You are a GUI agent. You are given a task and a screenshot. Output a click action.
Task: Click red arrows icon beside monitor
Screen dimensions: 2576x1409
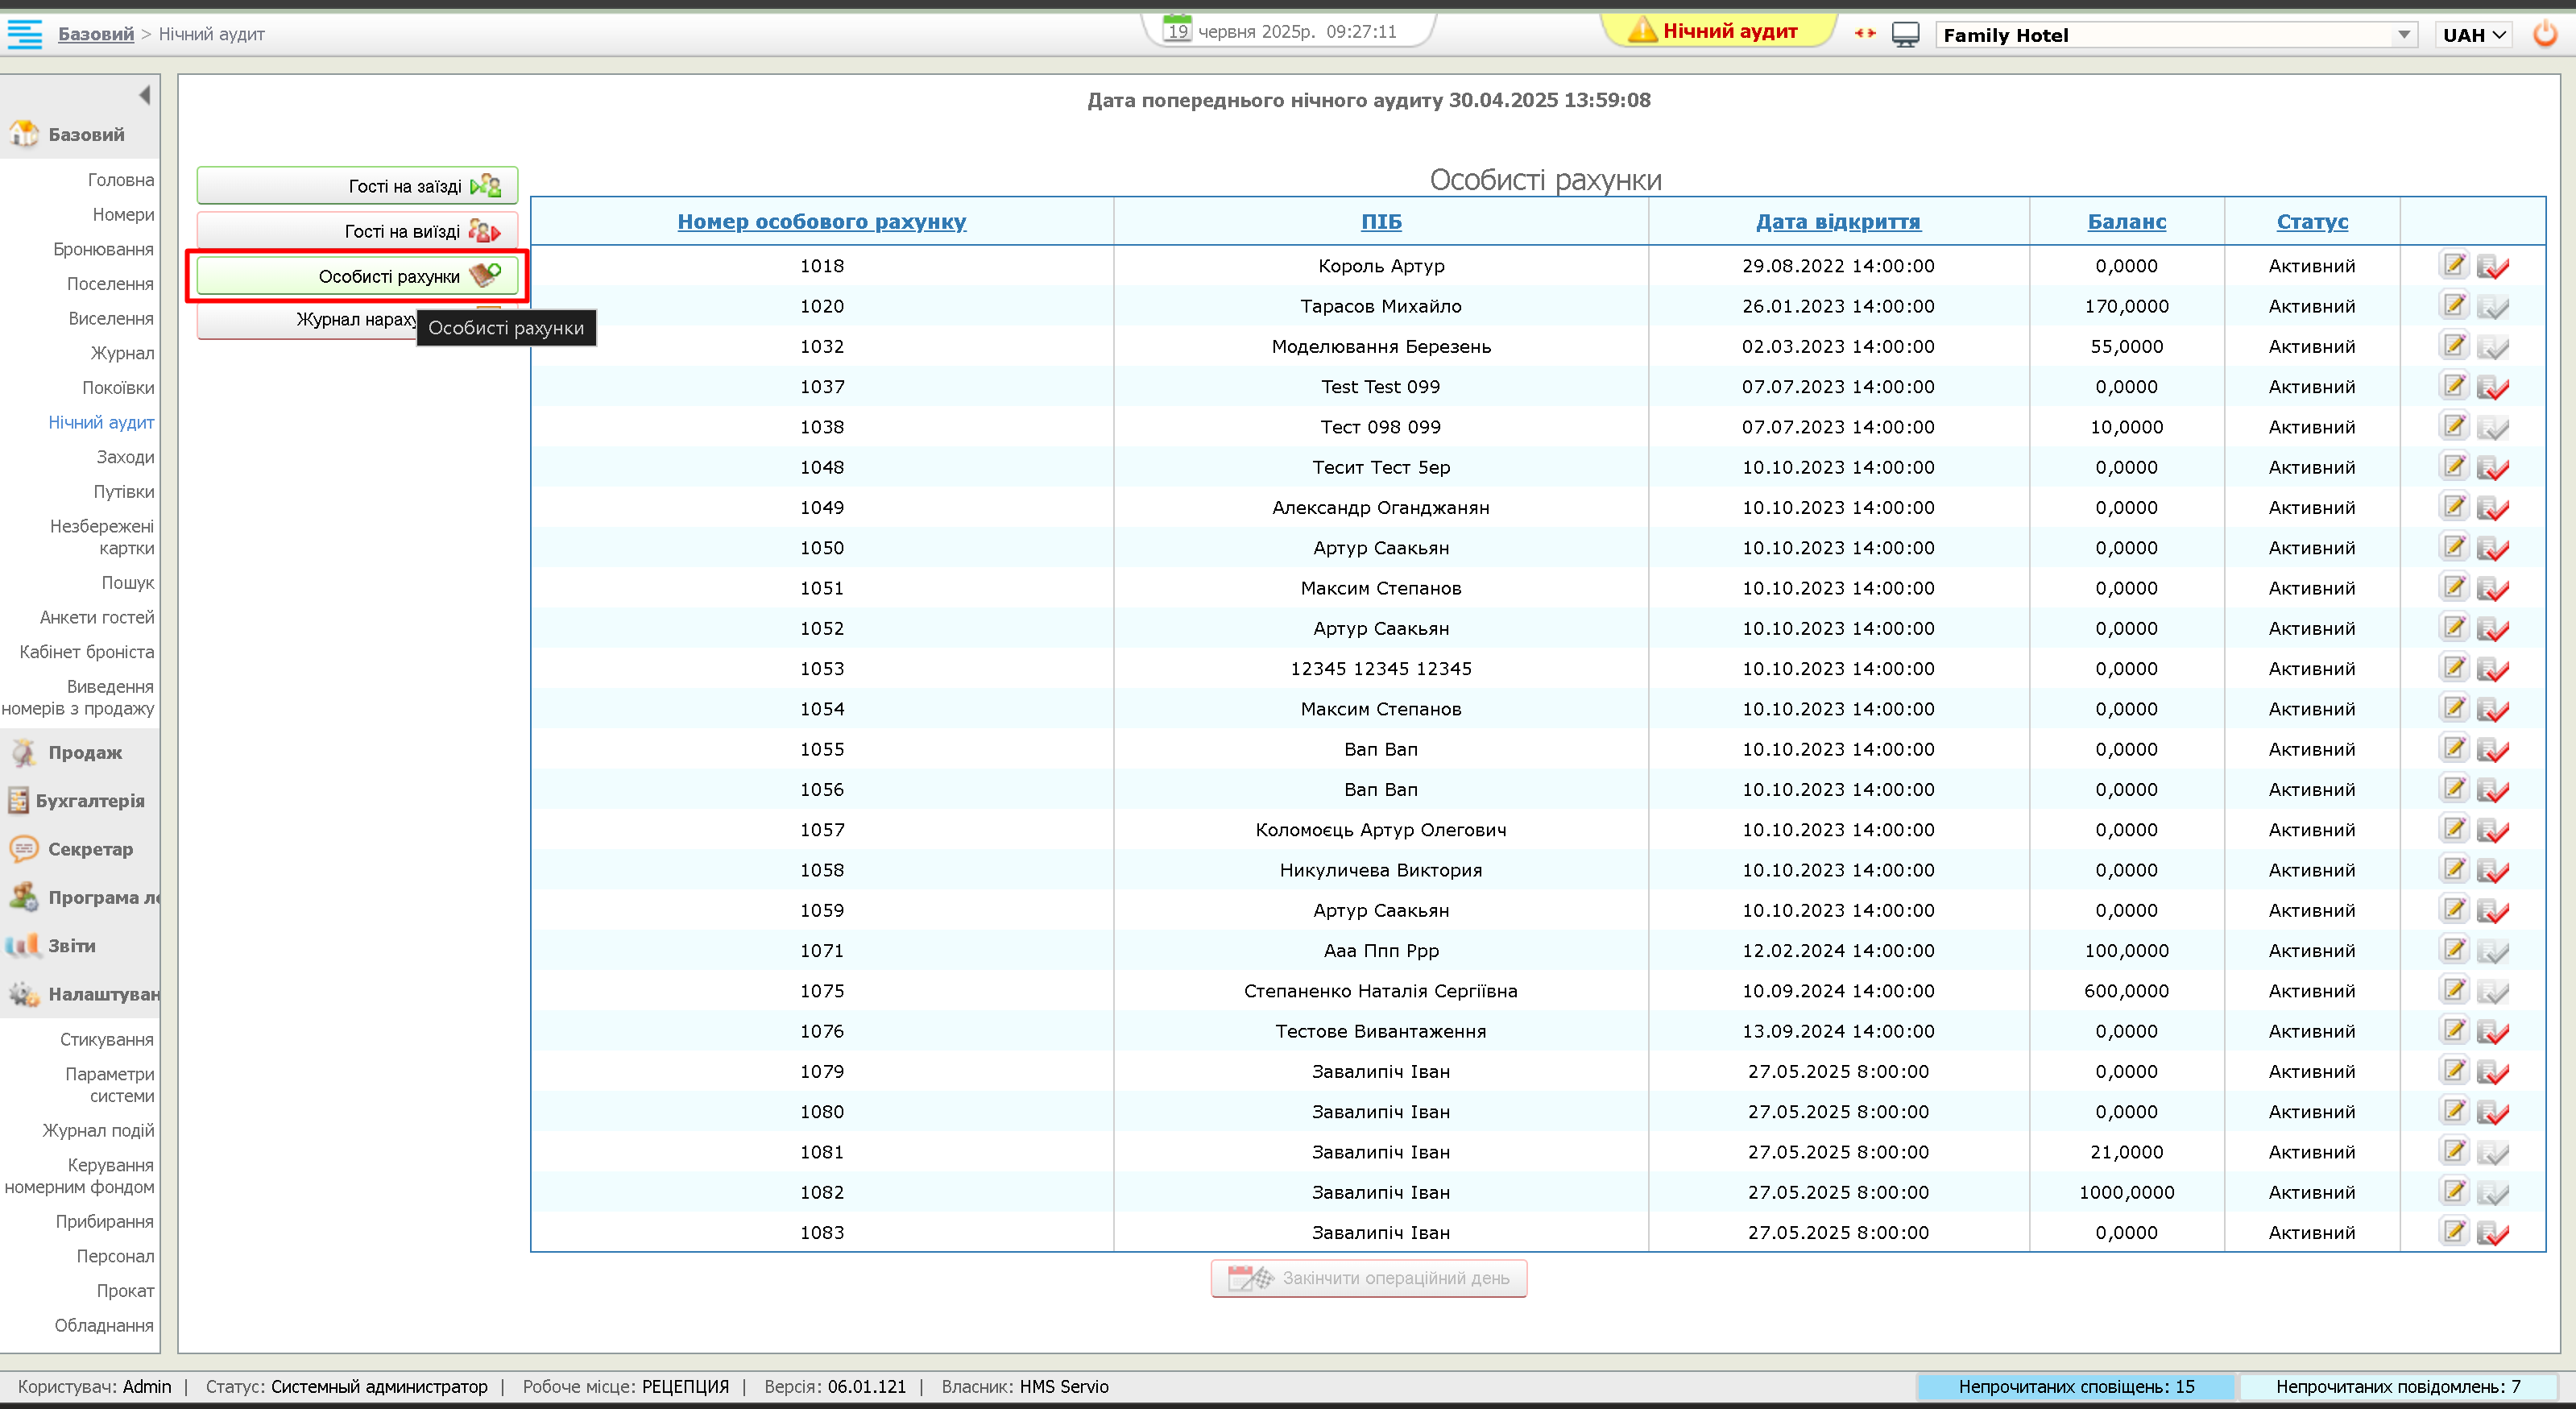point(1864,33)
